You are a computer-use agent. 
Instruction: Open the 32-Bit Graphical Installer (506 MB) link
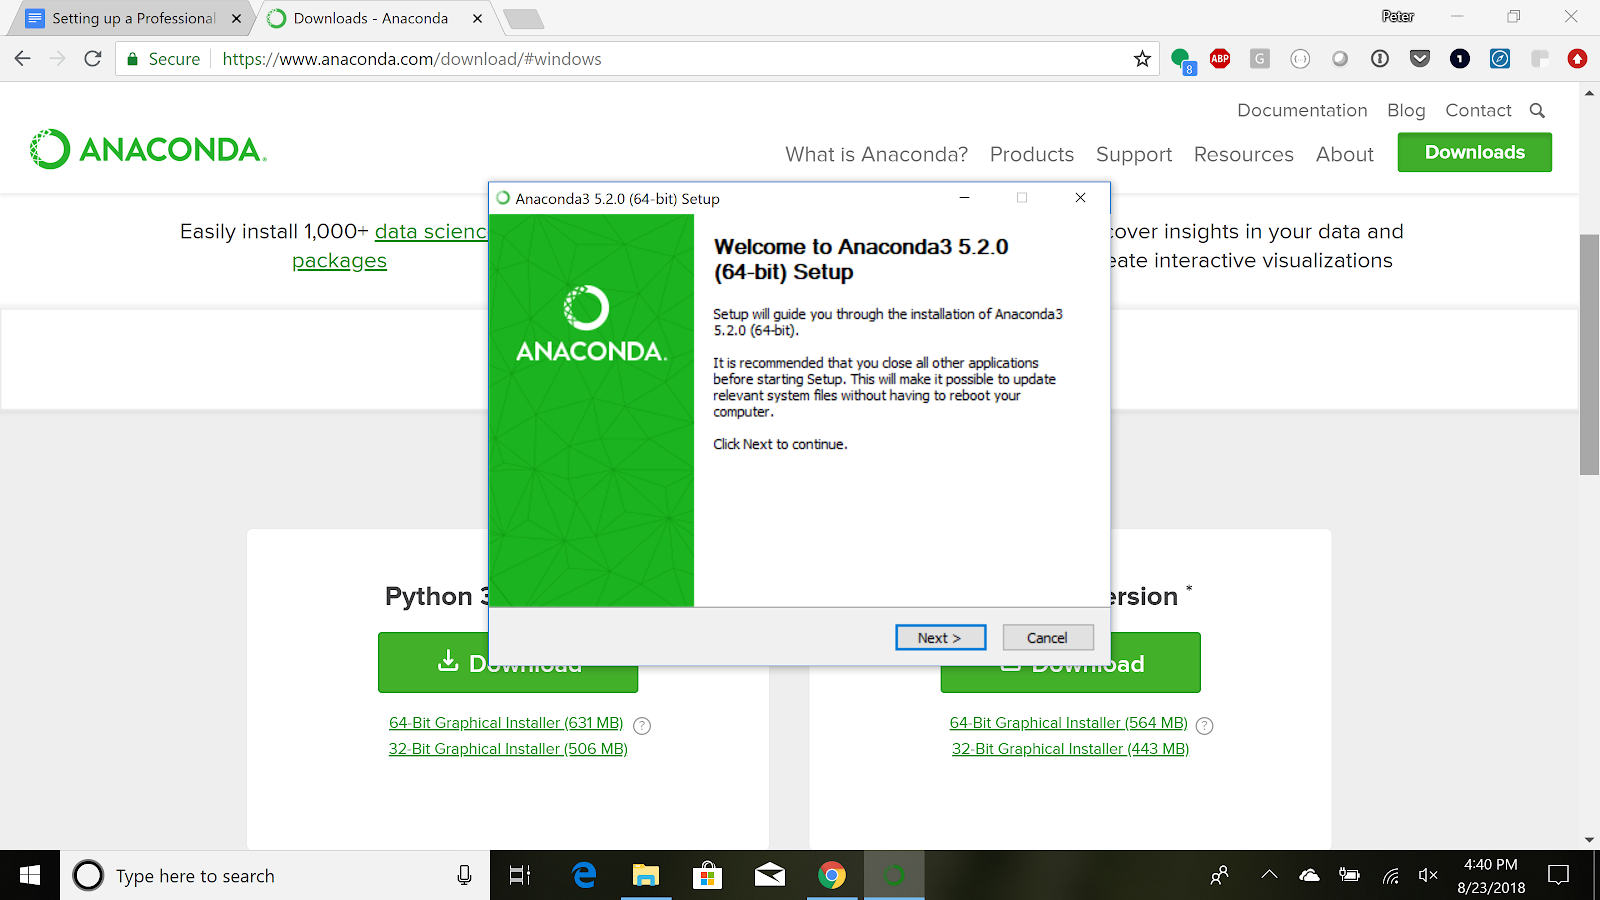[x=508, y=749]
